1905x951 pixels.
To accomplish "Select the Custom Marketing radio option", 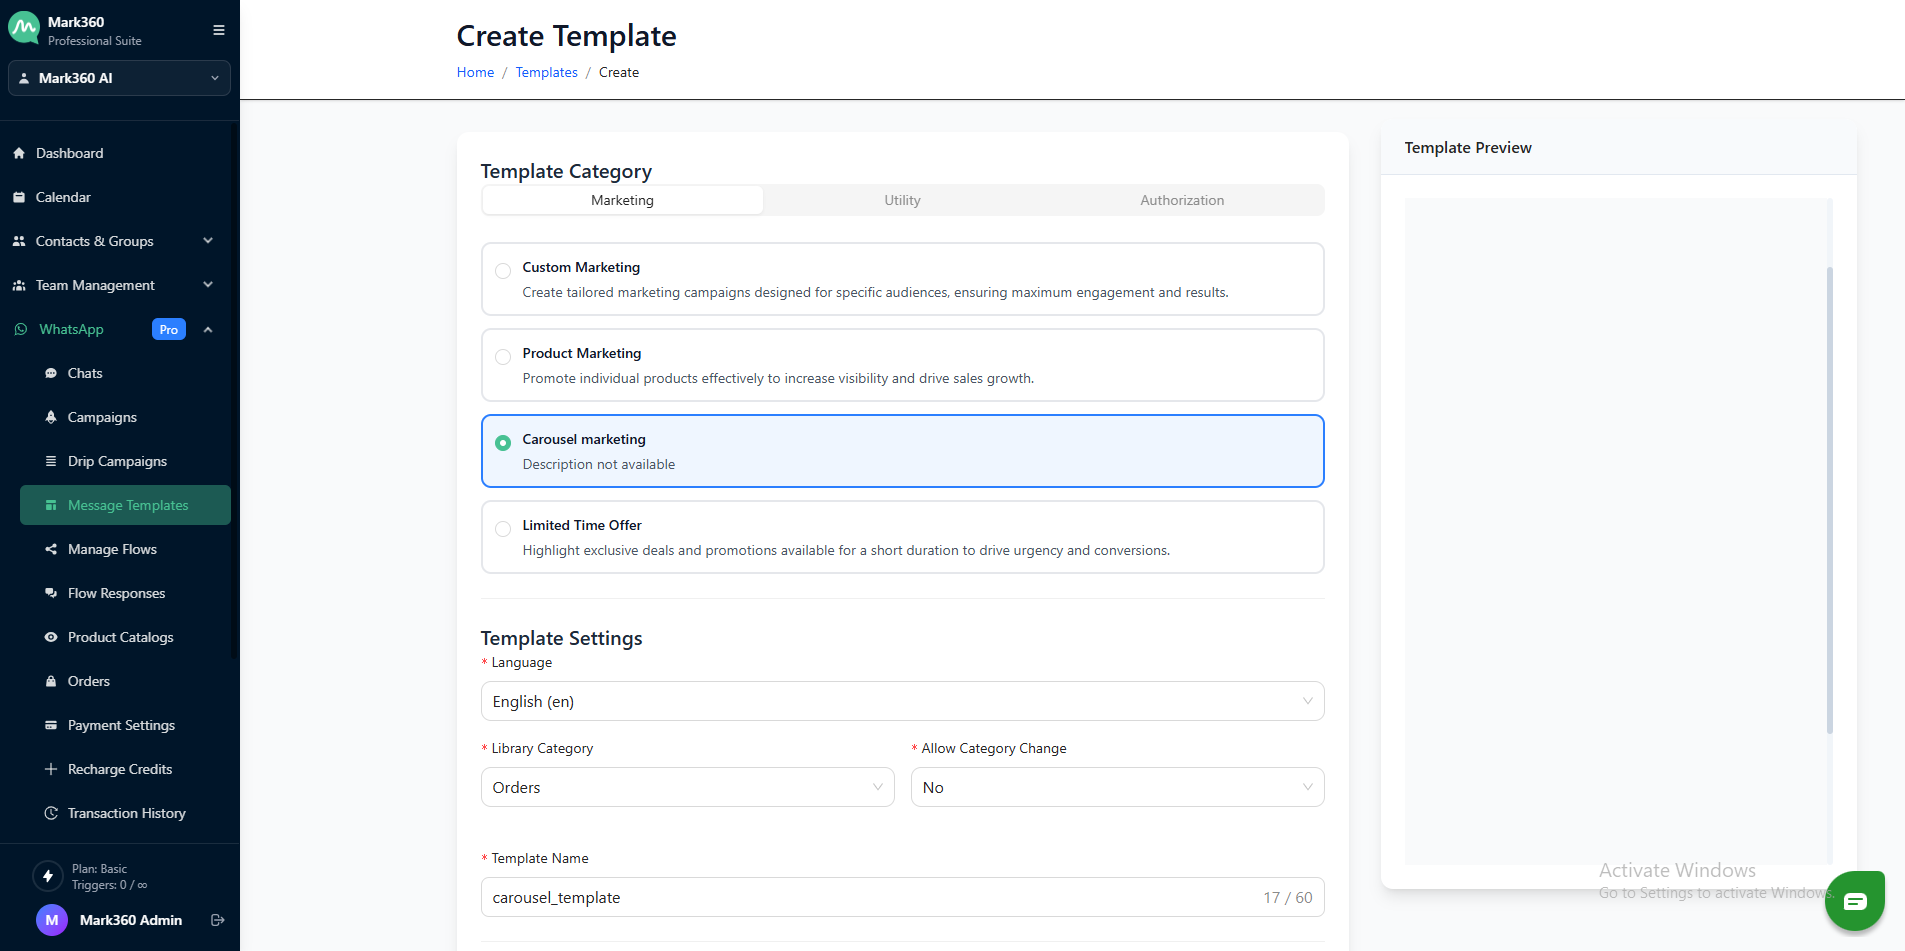I will [503, 271].
